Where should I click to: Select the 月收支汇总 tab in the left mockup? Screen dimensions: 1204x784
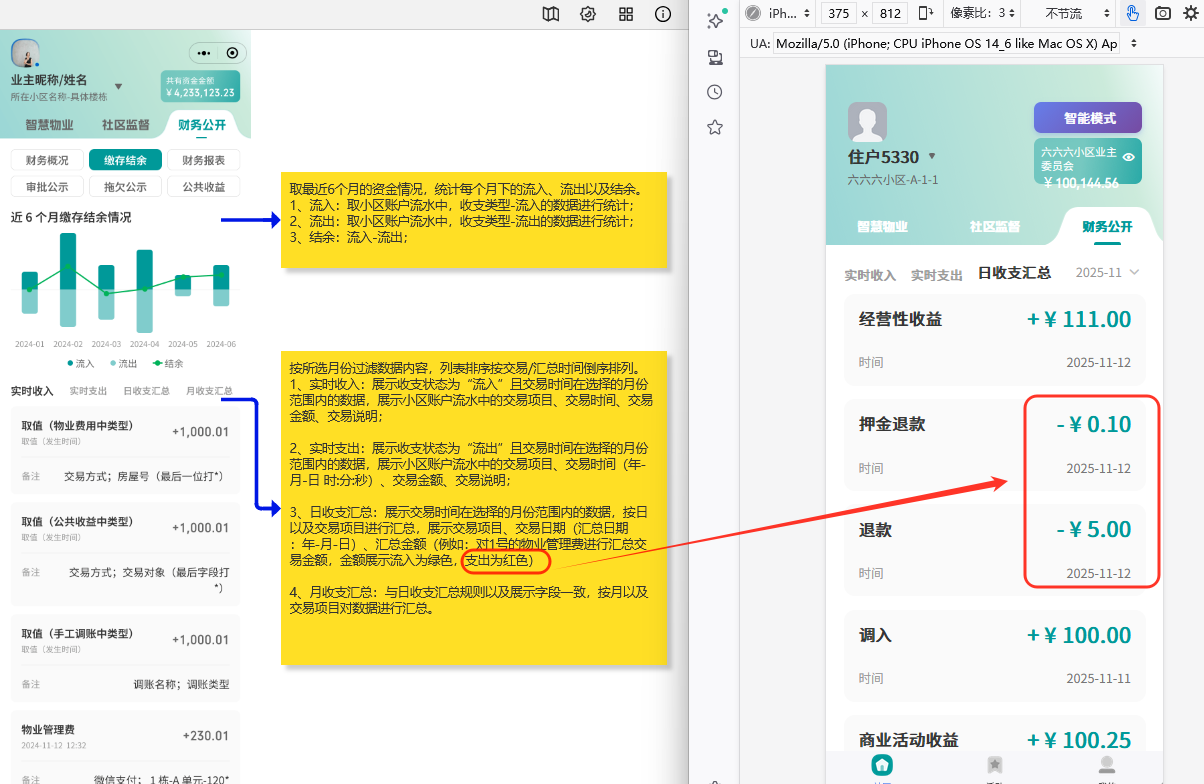point(209,391)
